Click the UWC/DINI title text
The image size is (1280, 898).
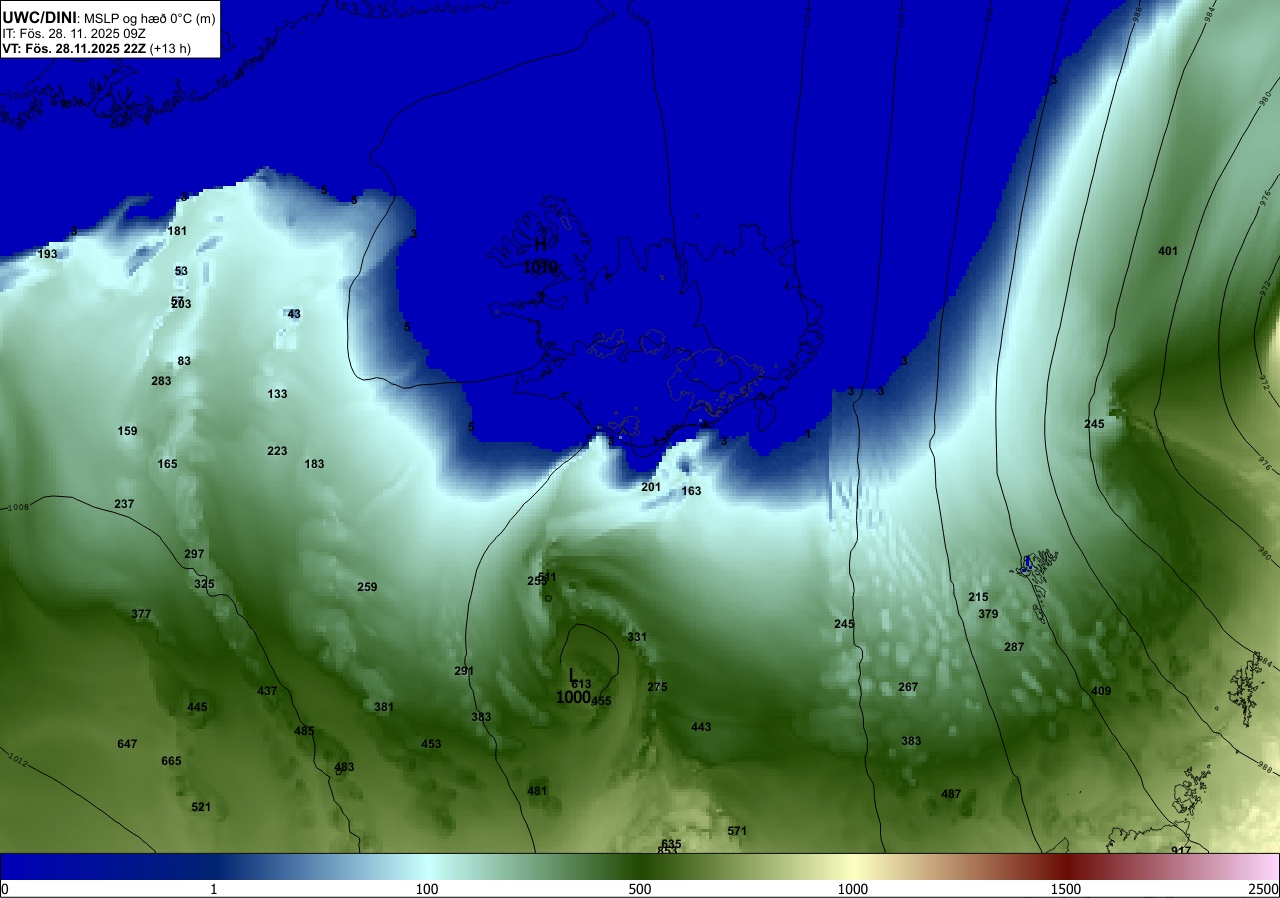[39, 16]
